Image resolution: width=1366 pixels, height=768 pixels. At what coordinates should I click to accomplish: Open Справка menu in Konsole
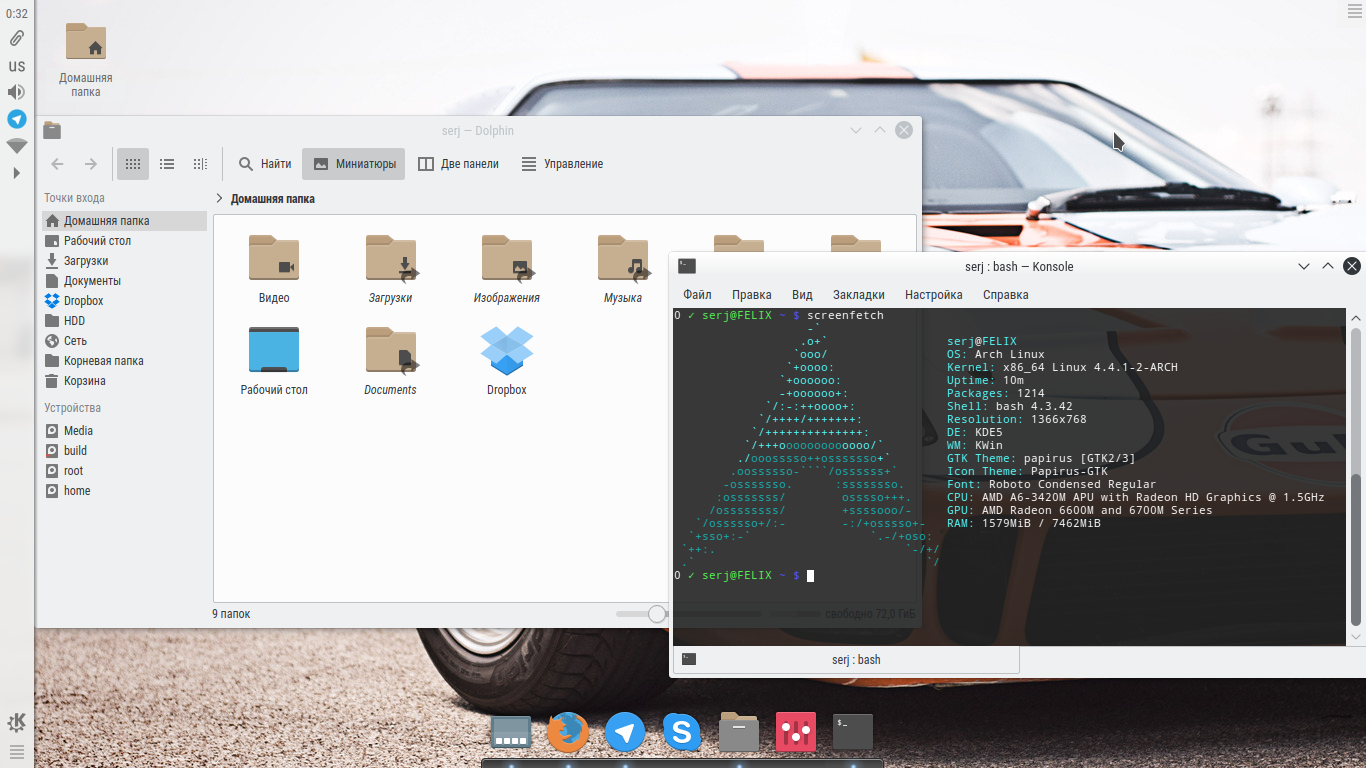(x=1005, y=295)
